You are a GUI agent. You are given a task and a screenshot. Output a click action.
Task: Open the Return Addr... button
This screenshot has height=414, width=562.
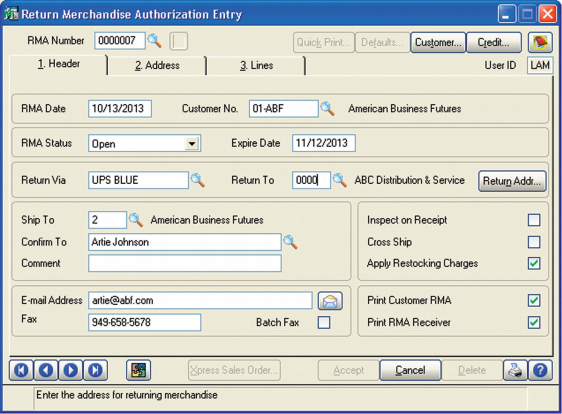point(512,181)
